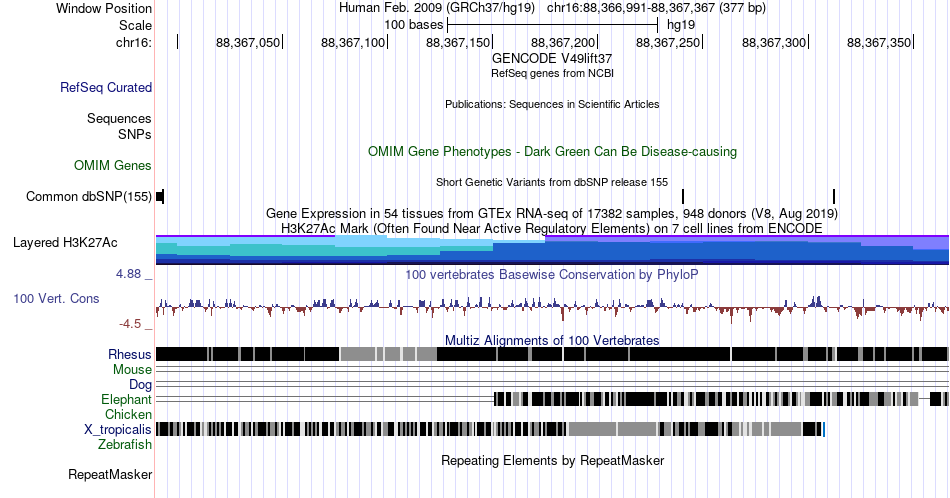Click the X_tropicalis alignment block bar
Image resolution: width=950 pixels, height=498 pixels.
491,430
